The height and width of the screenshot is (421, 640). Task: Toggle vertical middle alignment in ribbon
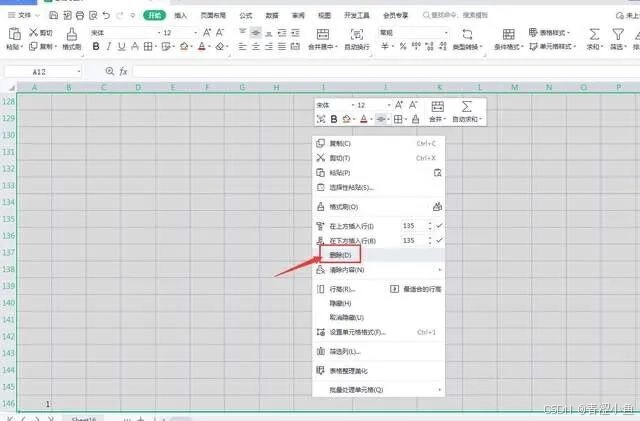(256, 32)
